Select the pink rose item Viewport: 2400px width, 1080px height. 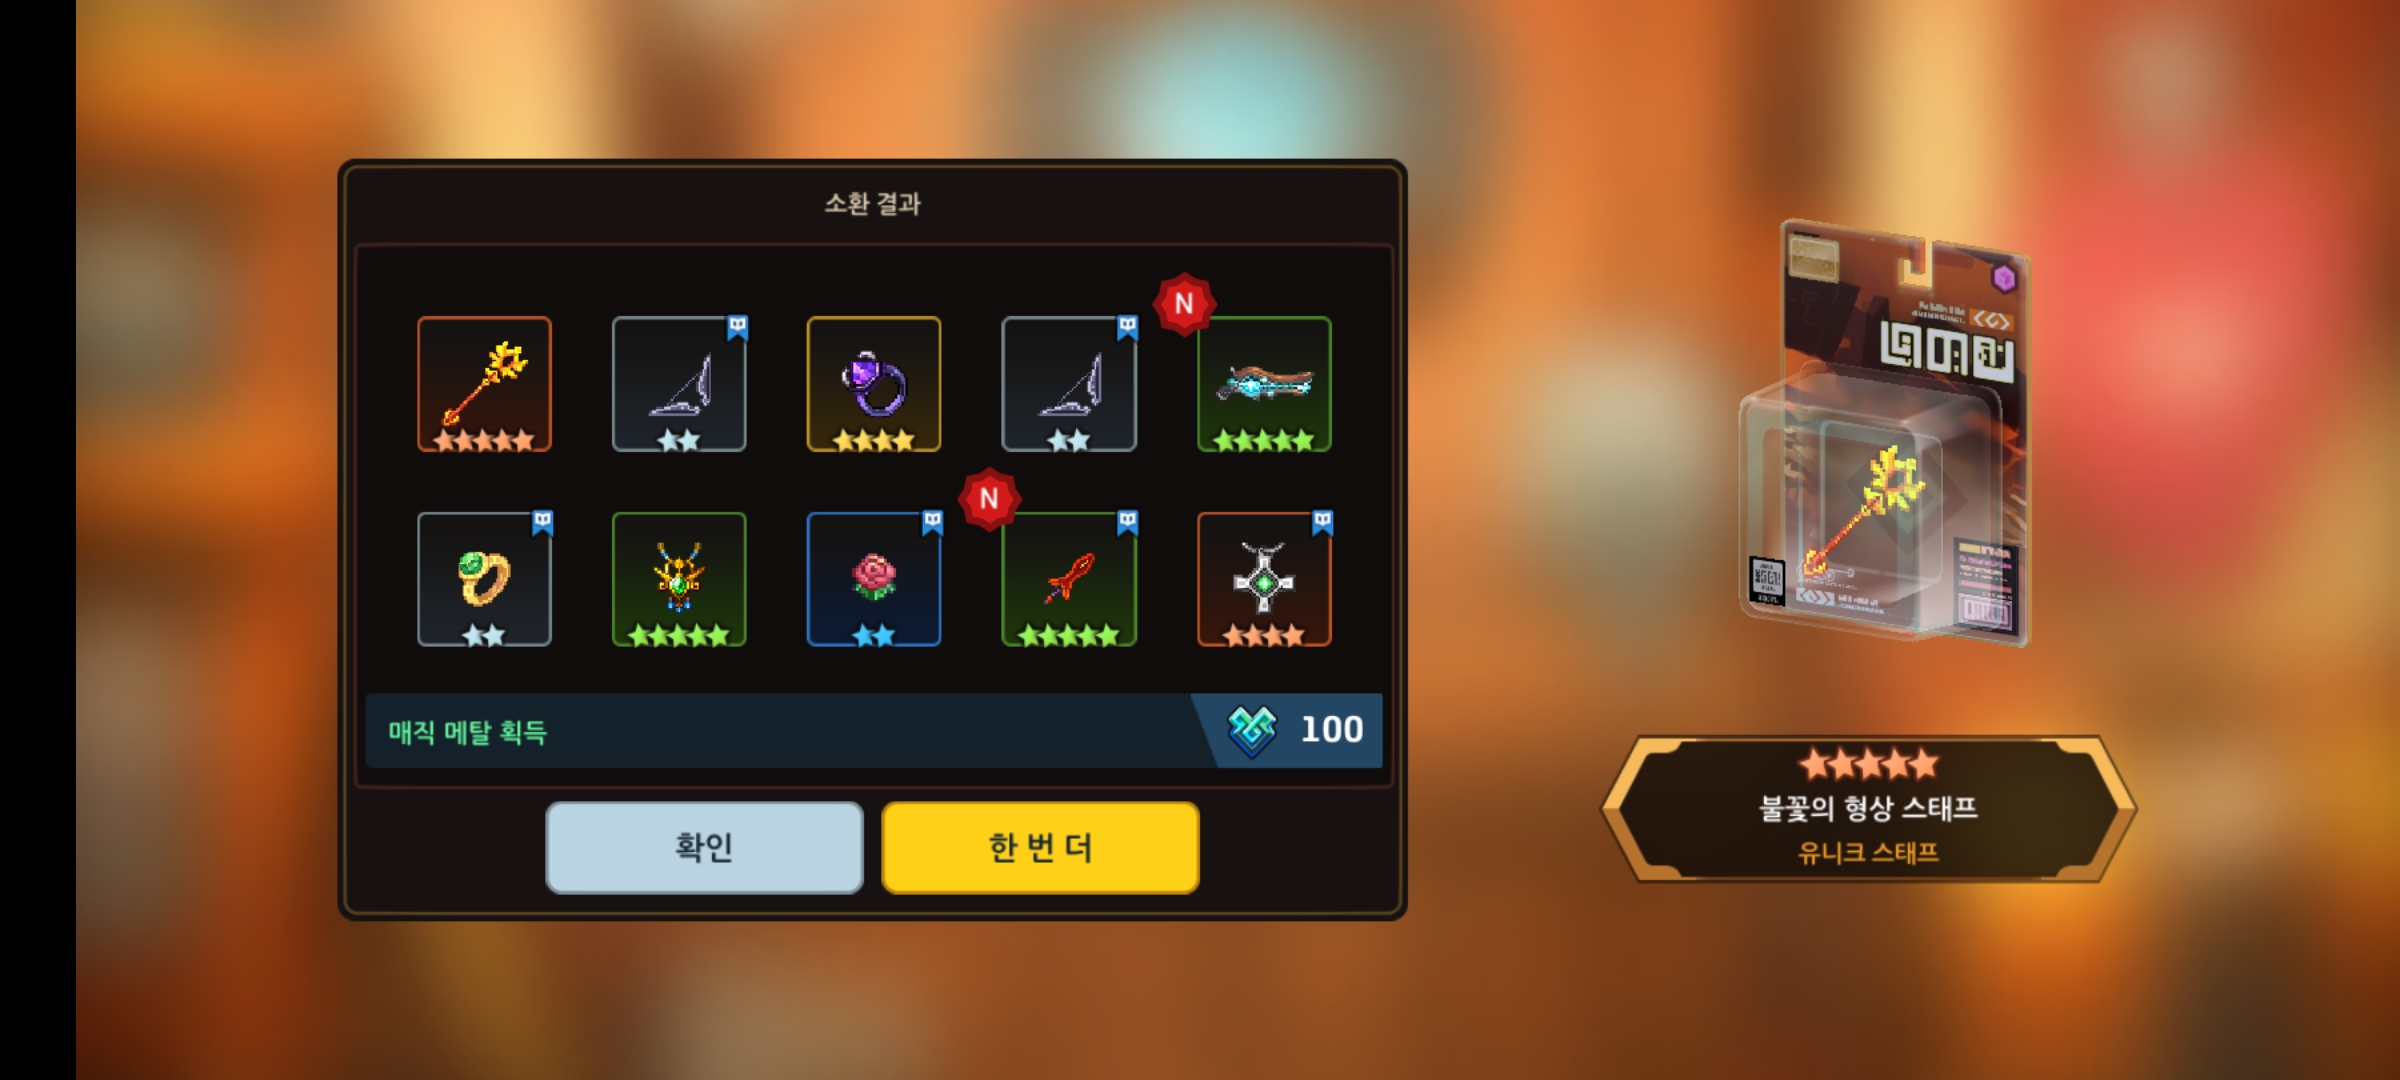coord(874,579)
